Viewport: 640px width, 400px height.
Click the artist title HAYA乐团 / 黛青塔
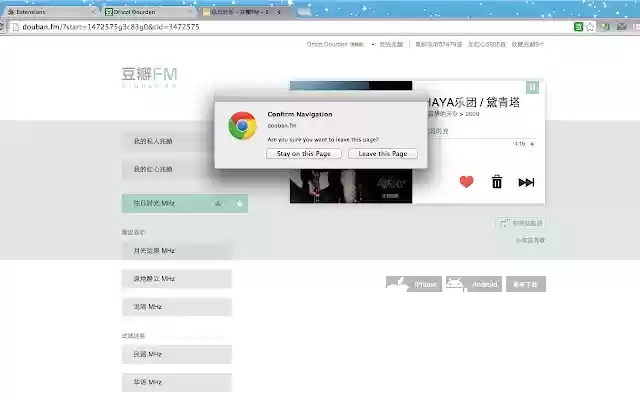[x=473, y=102]
